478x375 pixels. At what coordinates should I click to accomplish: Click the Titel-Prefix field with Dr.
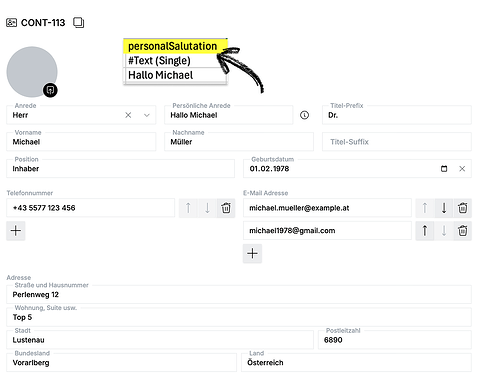[x=397, y=115]
